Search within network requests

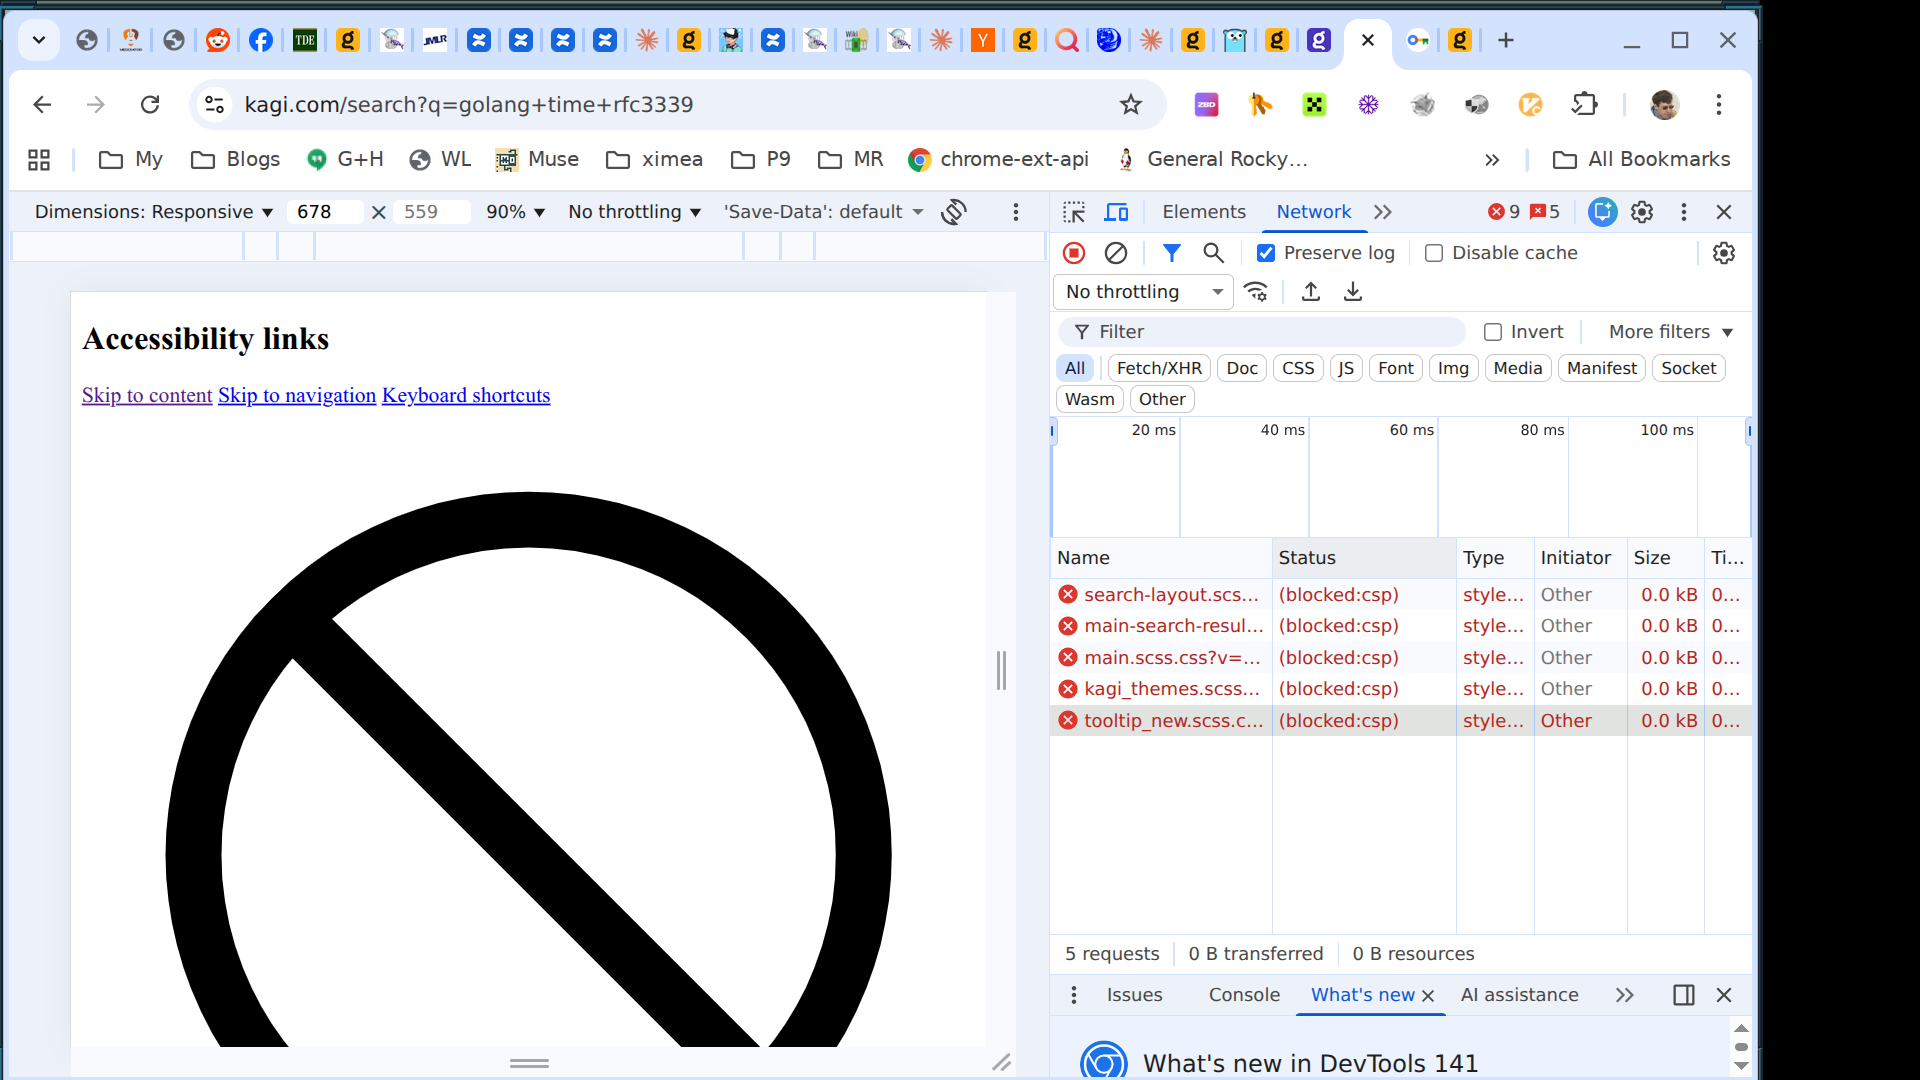click(x=1213, y=253)
